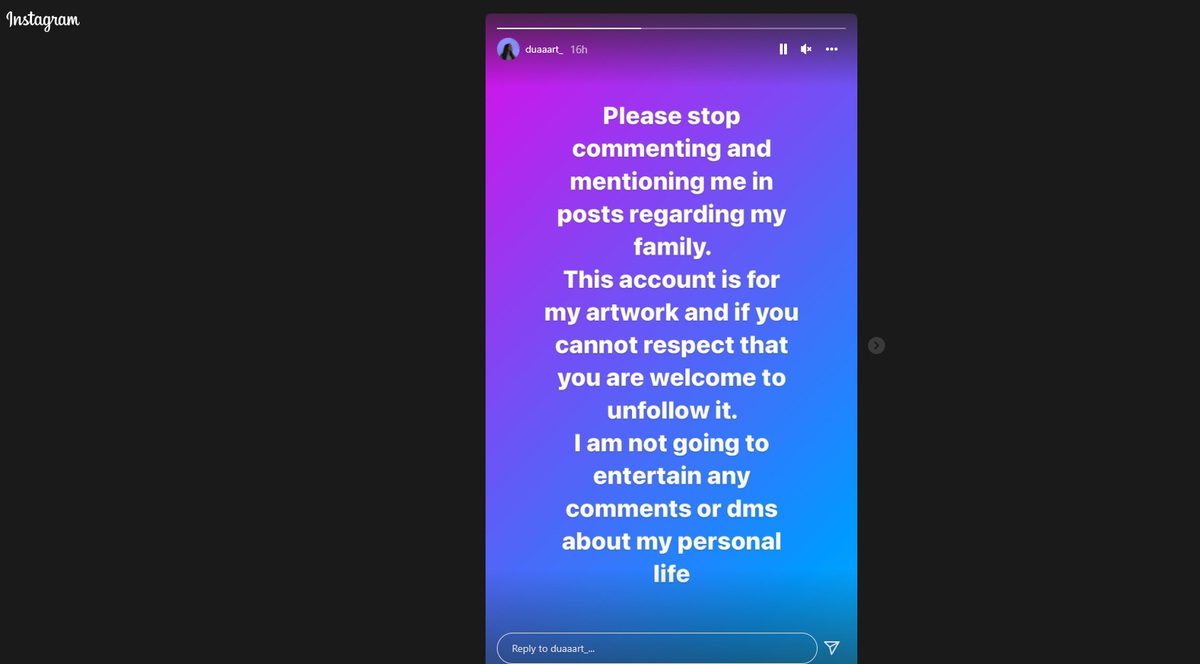Click the paper plane share icon
Screen dimensions: 1200x664
832,648
